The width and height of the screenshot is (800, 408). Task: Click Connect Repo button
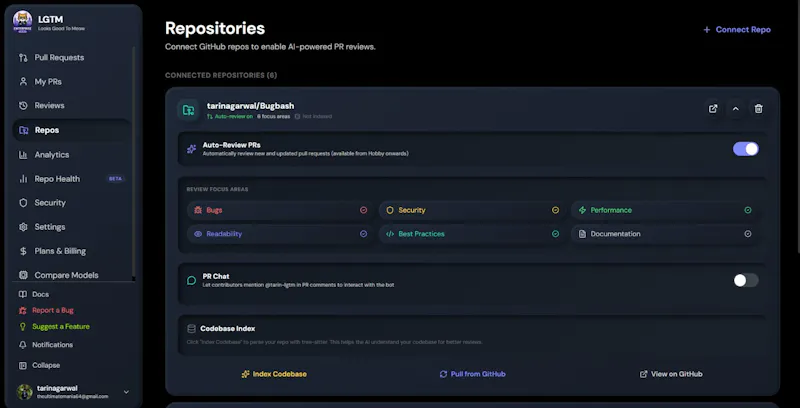[737, 30]
